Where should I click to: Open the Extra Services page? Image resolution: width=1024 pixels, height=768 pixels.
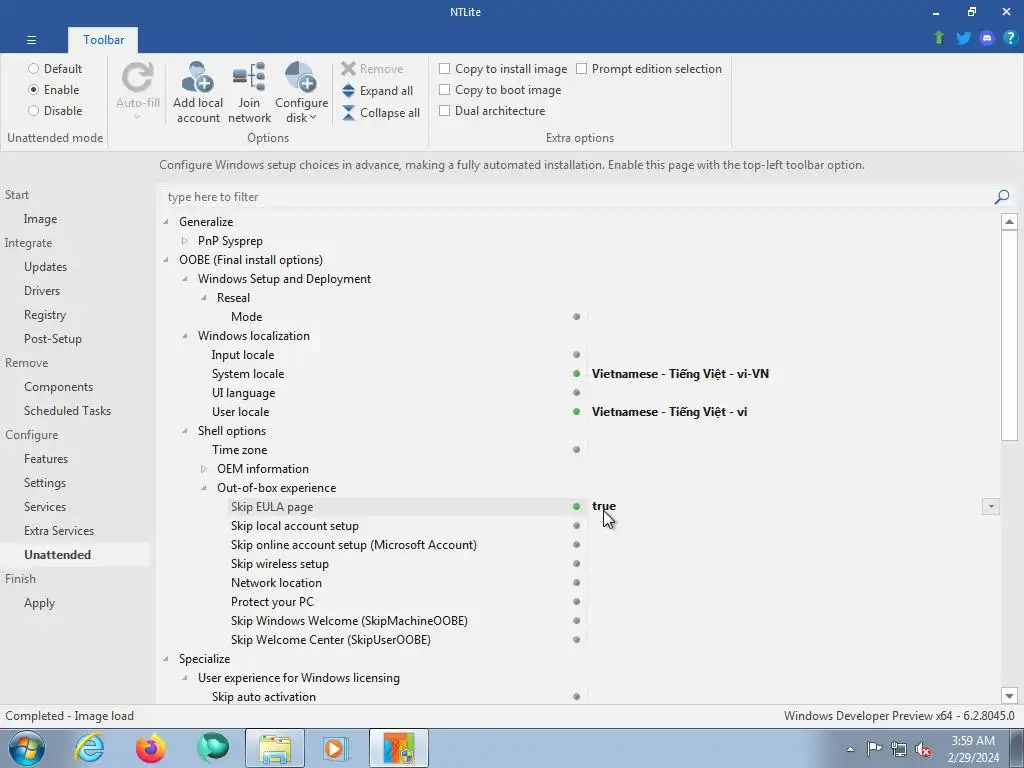[59, 531]
